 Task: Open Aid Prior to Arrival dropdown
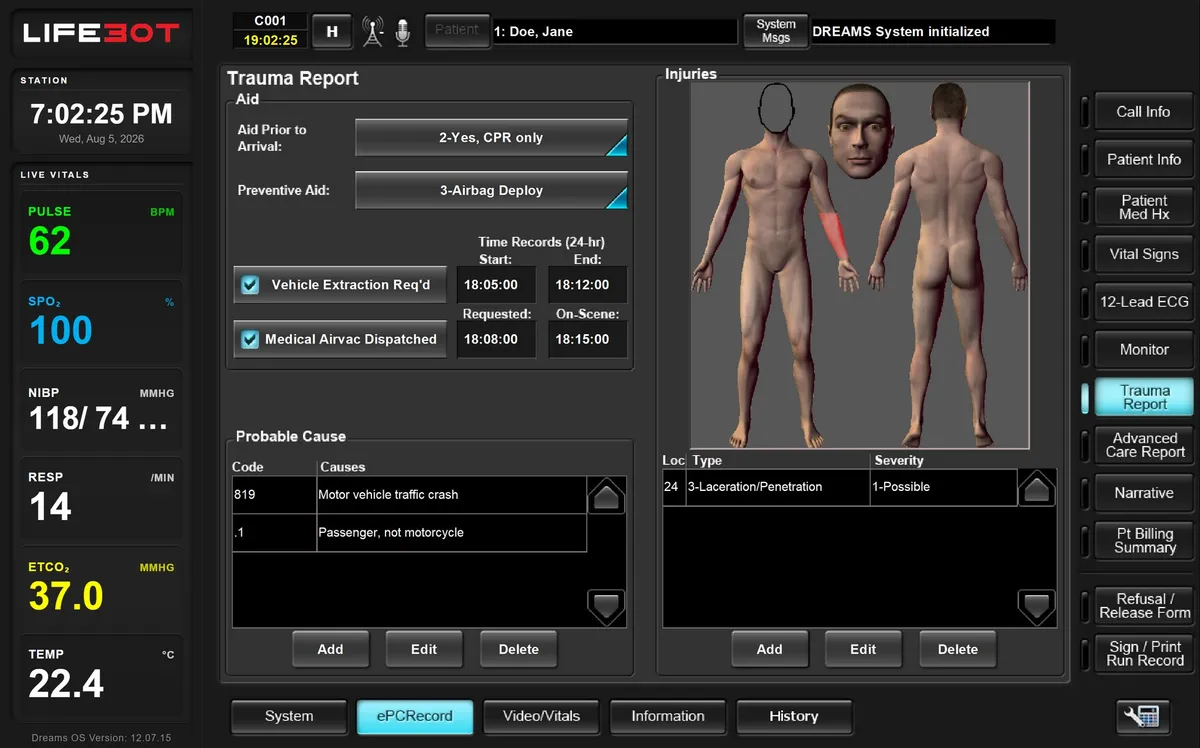491,138
